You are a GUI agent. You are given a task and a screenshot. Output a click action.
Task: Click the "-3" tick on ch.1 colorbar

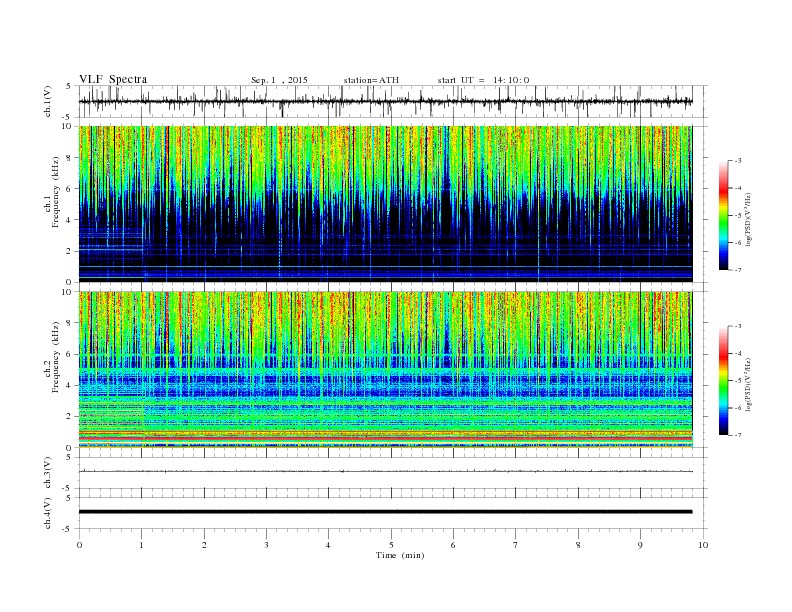[737, 161]
